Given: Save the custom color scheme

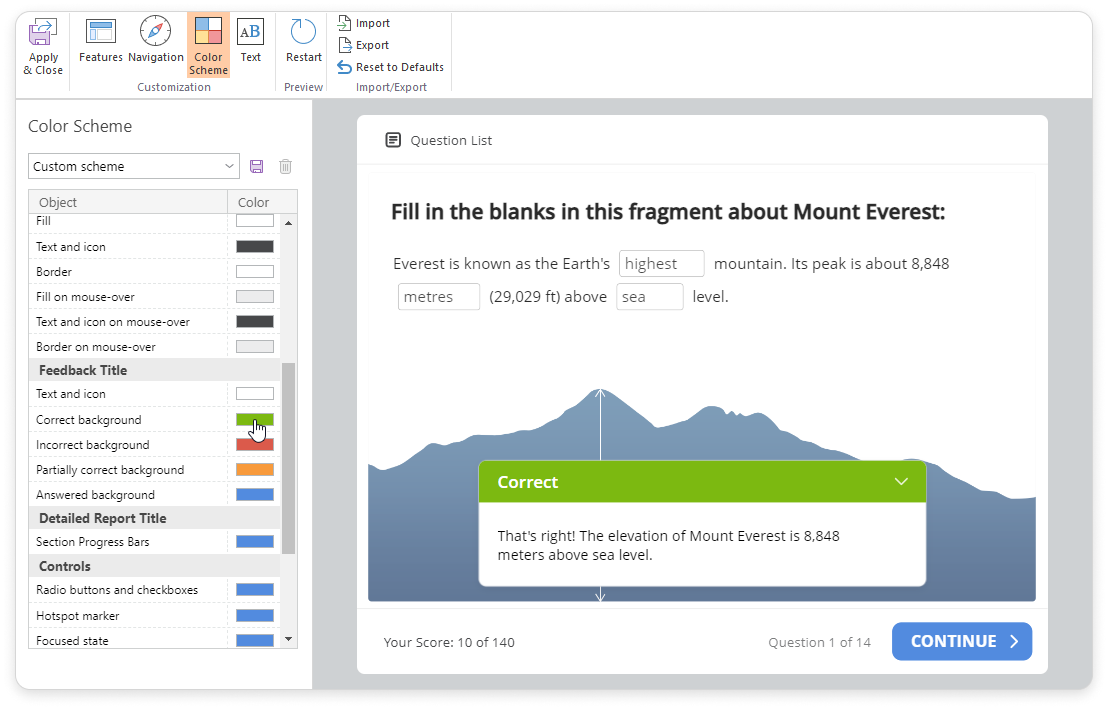Looking at the screenshot, I should [257, 166].
